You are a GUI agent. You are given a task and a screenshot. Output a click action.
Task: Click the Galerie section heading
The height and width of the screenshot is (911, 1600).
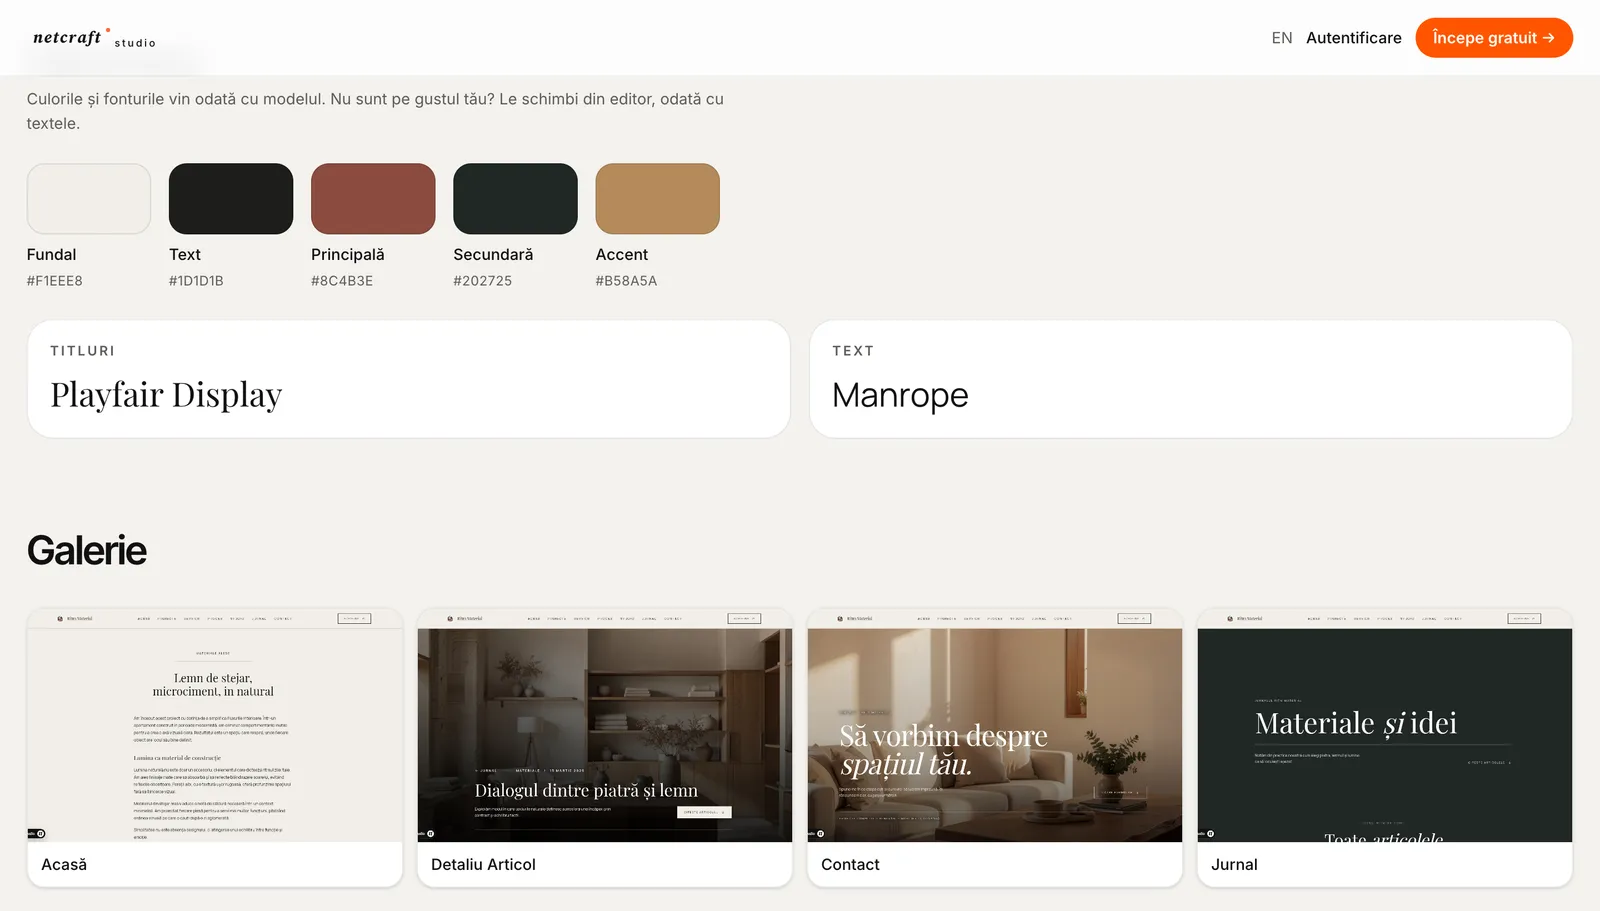(87, 551)
